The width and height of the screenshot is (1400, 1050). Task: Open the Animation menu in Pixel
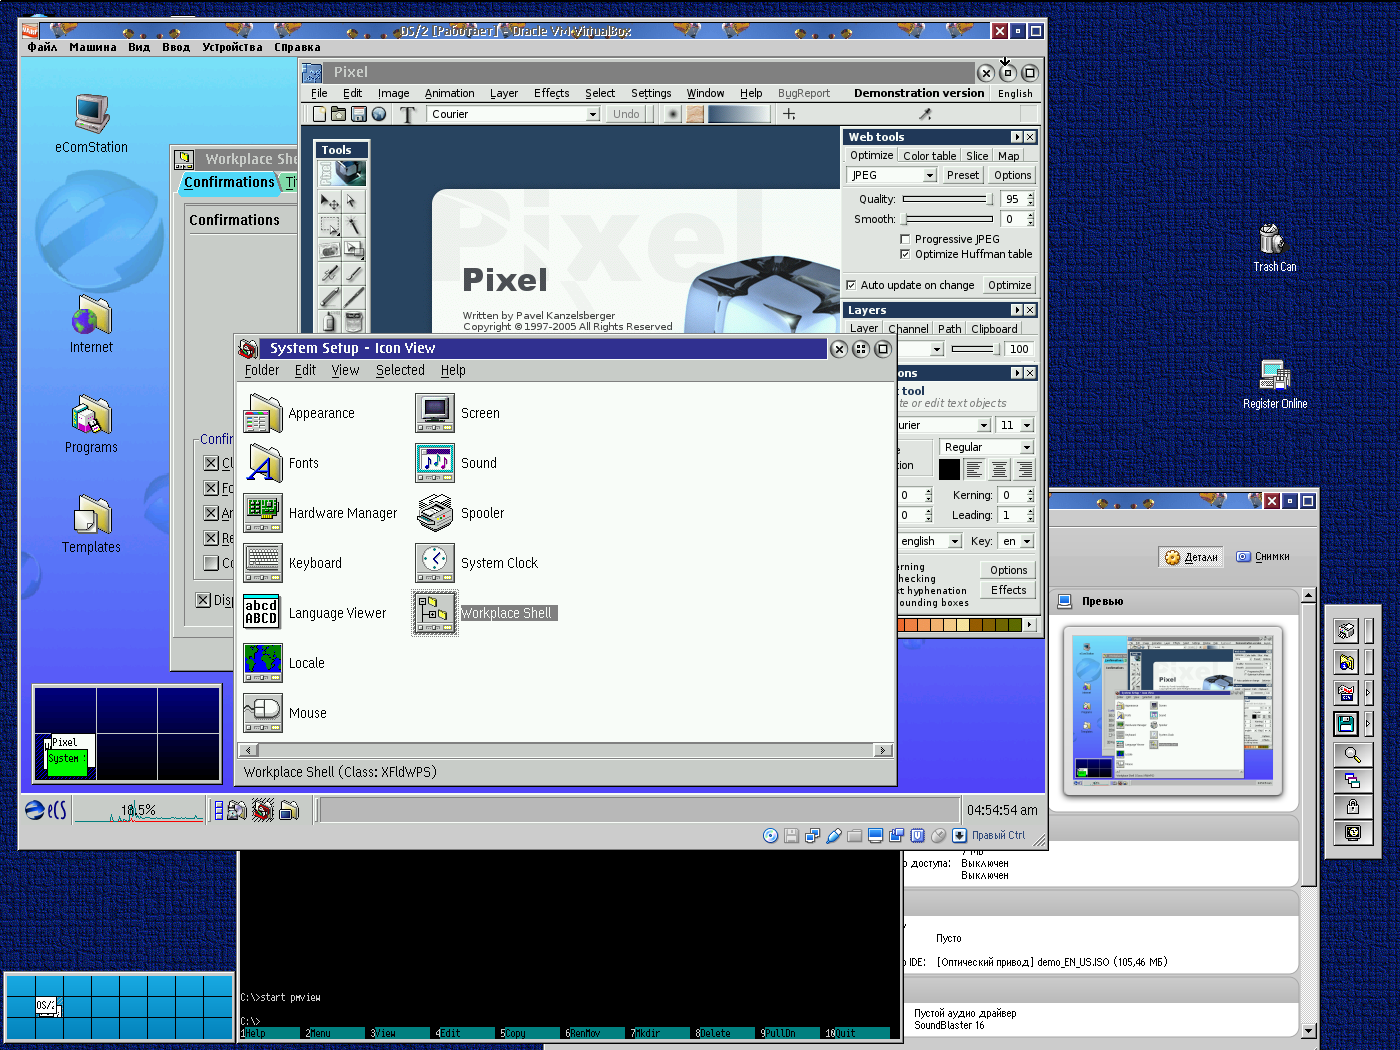[449, 93]
